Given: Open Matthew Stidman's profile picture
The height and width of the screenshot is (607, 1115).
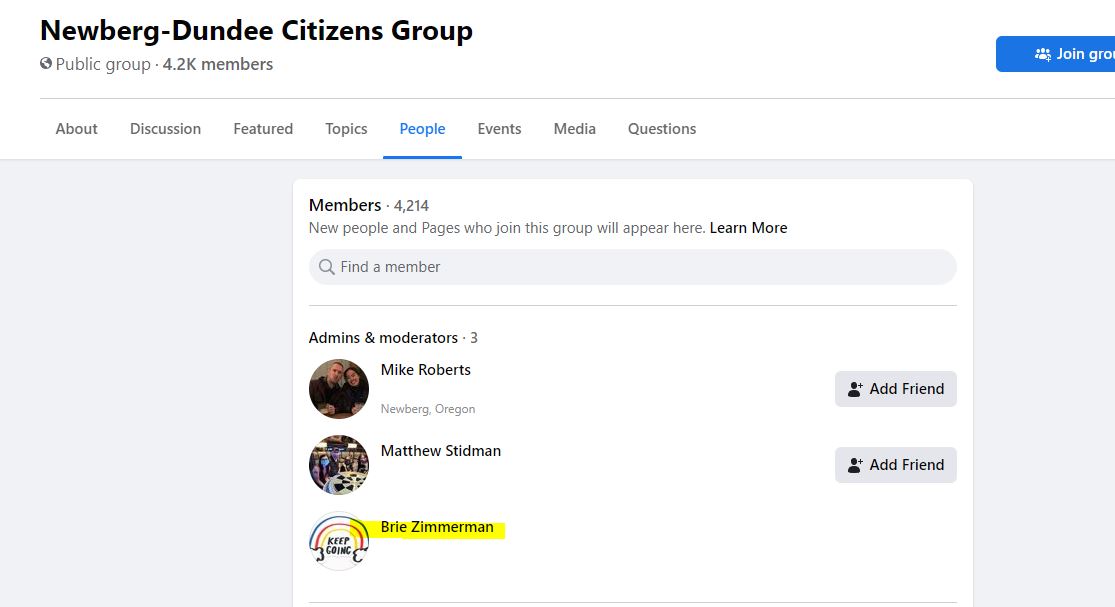Looking at the screenshot, I should point(339,465).
